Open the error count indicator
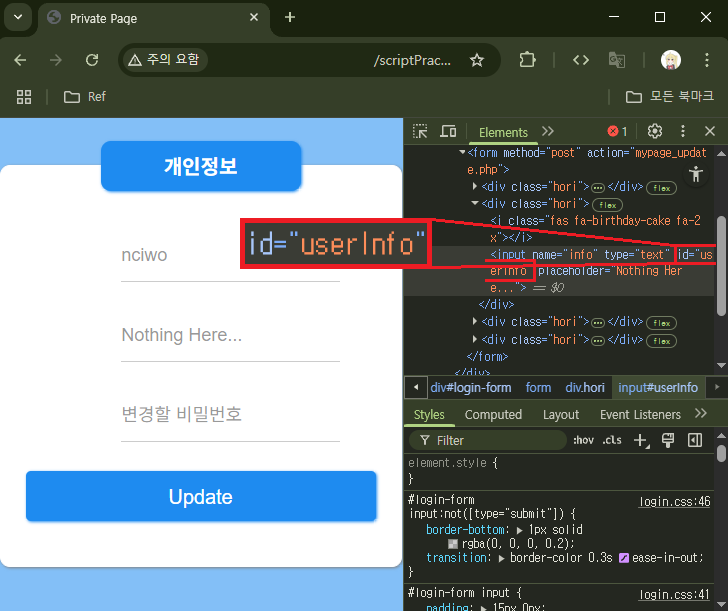 click(618, 131)
